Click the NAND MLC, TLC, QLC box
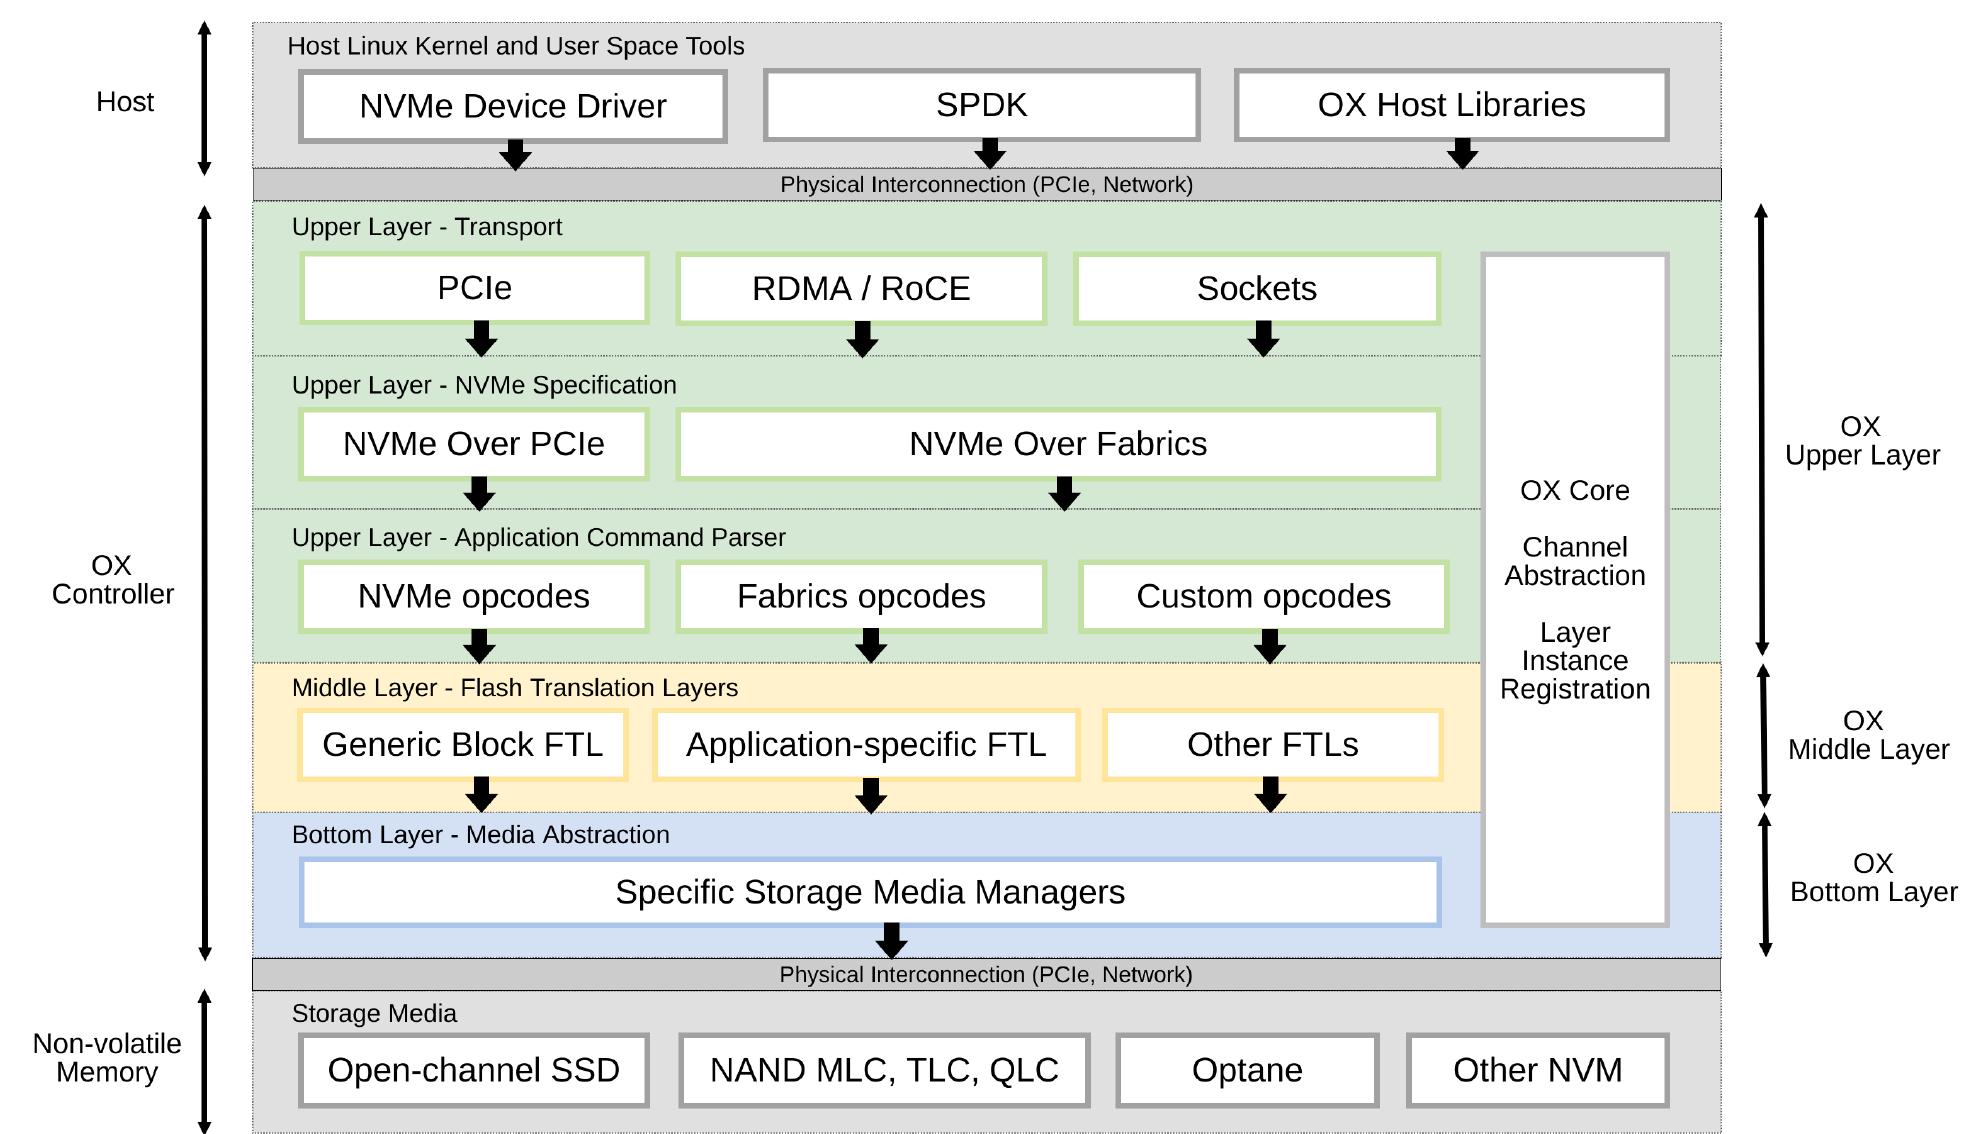The image size is (1969, 1134). point(884,1070)
